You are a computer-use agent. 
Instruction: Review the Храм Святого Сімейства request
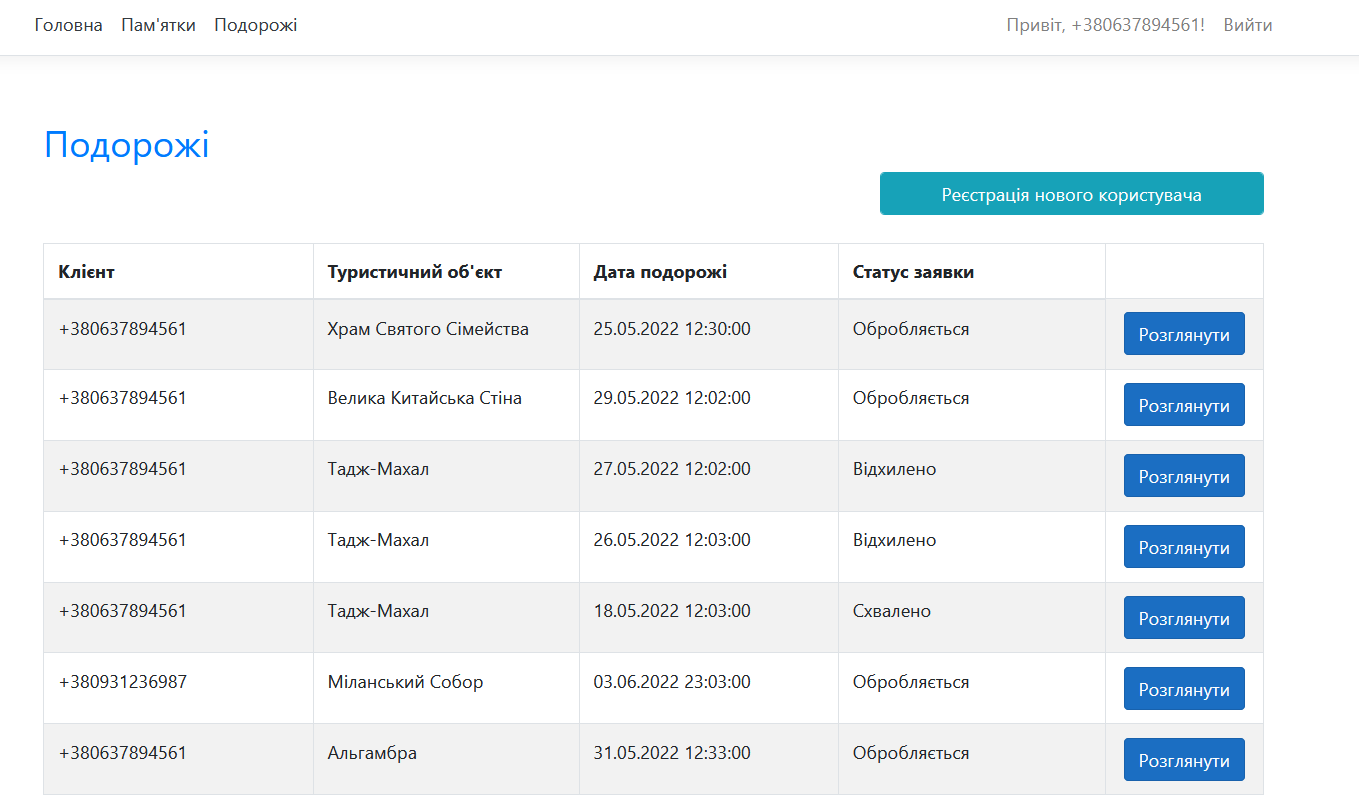(1184, 334)
